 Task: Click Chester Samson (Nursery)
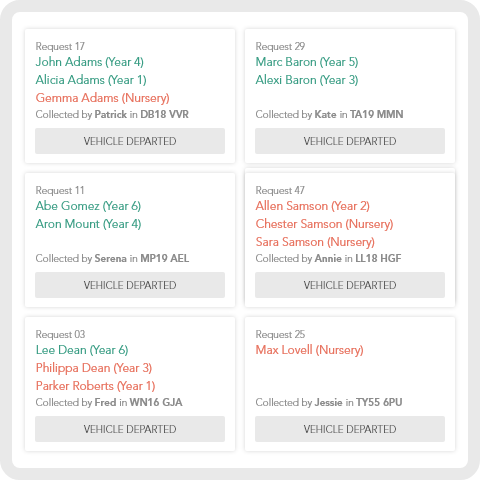coord(325,224)
